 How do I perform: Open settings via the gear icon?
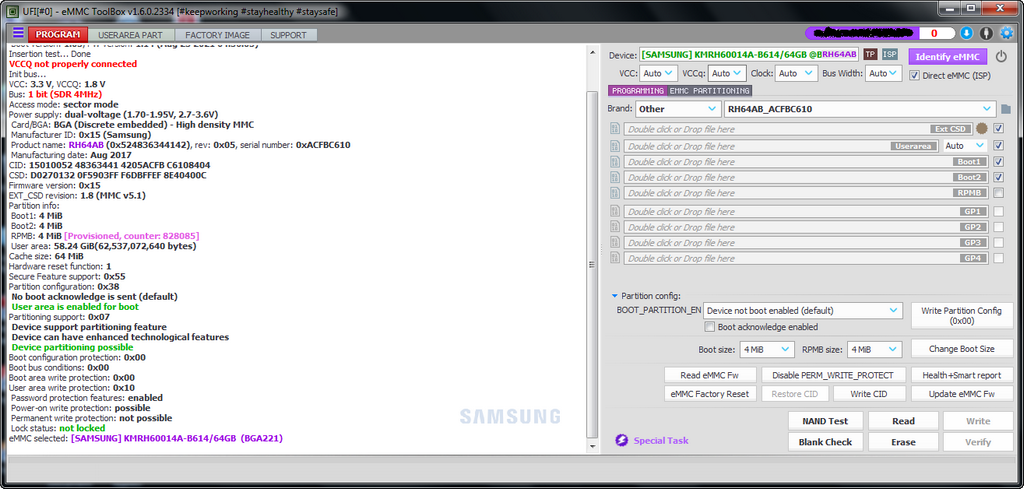click(x=1007, y=33)
